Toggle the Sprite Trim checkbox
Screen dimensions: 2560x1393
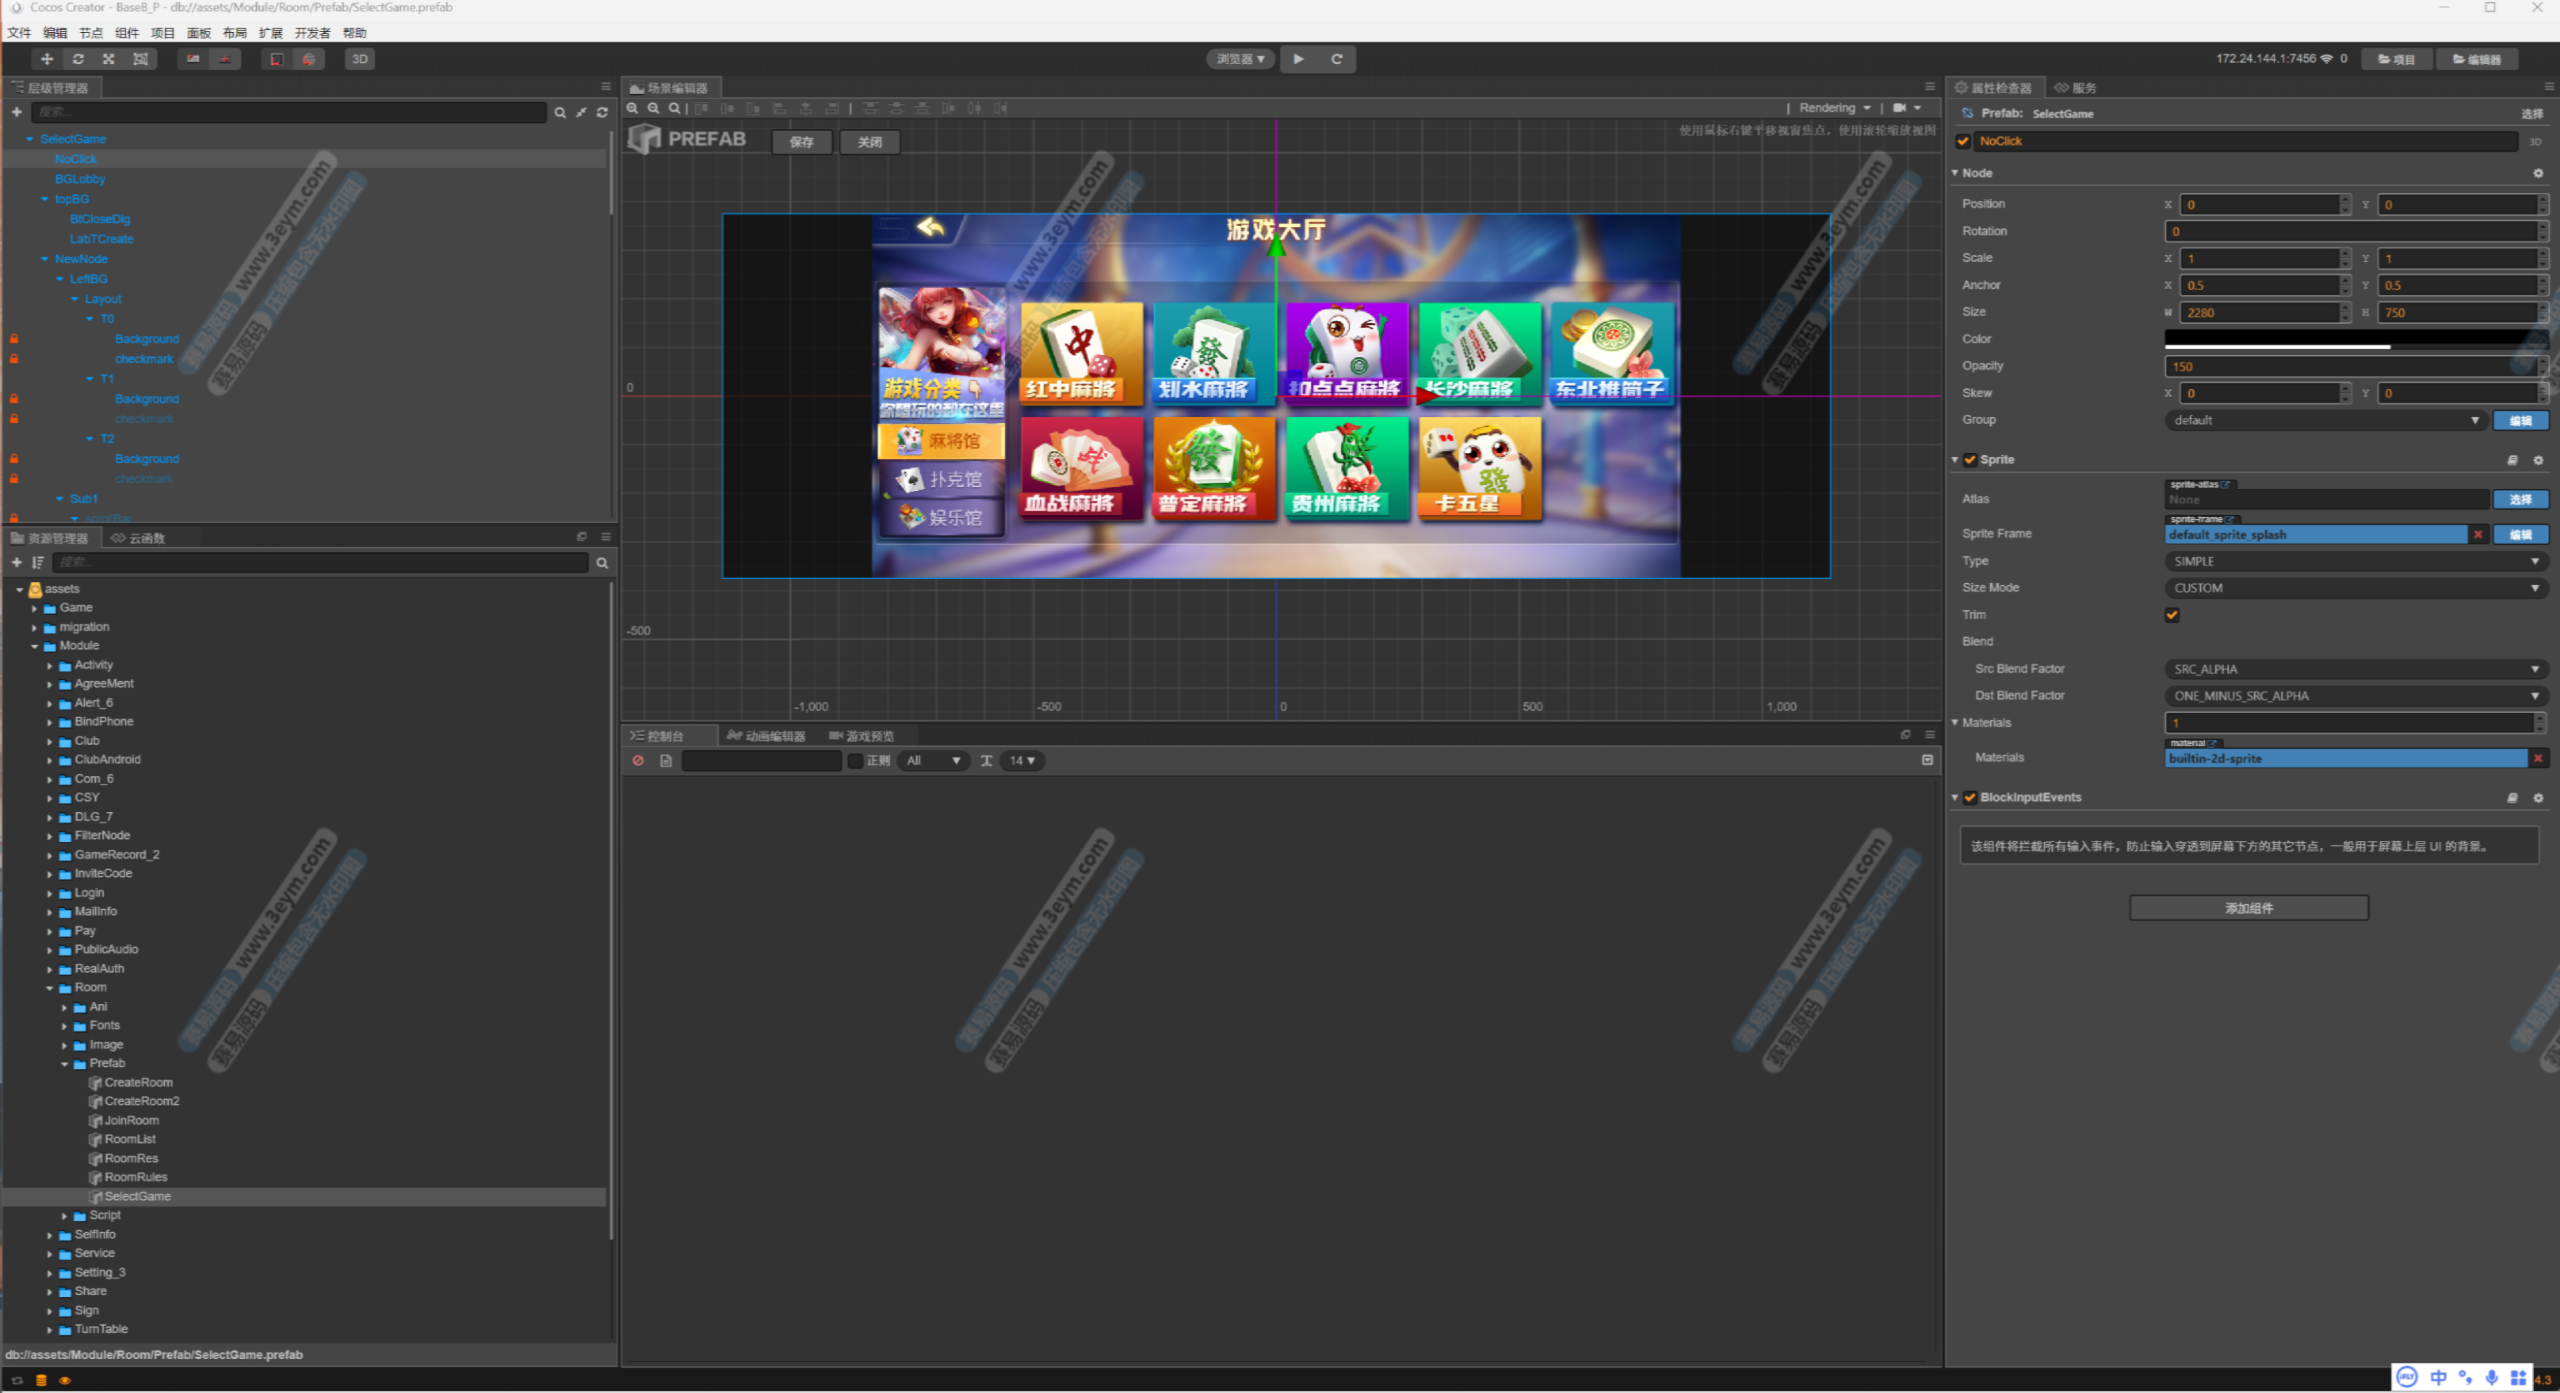pos(2172,615)
